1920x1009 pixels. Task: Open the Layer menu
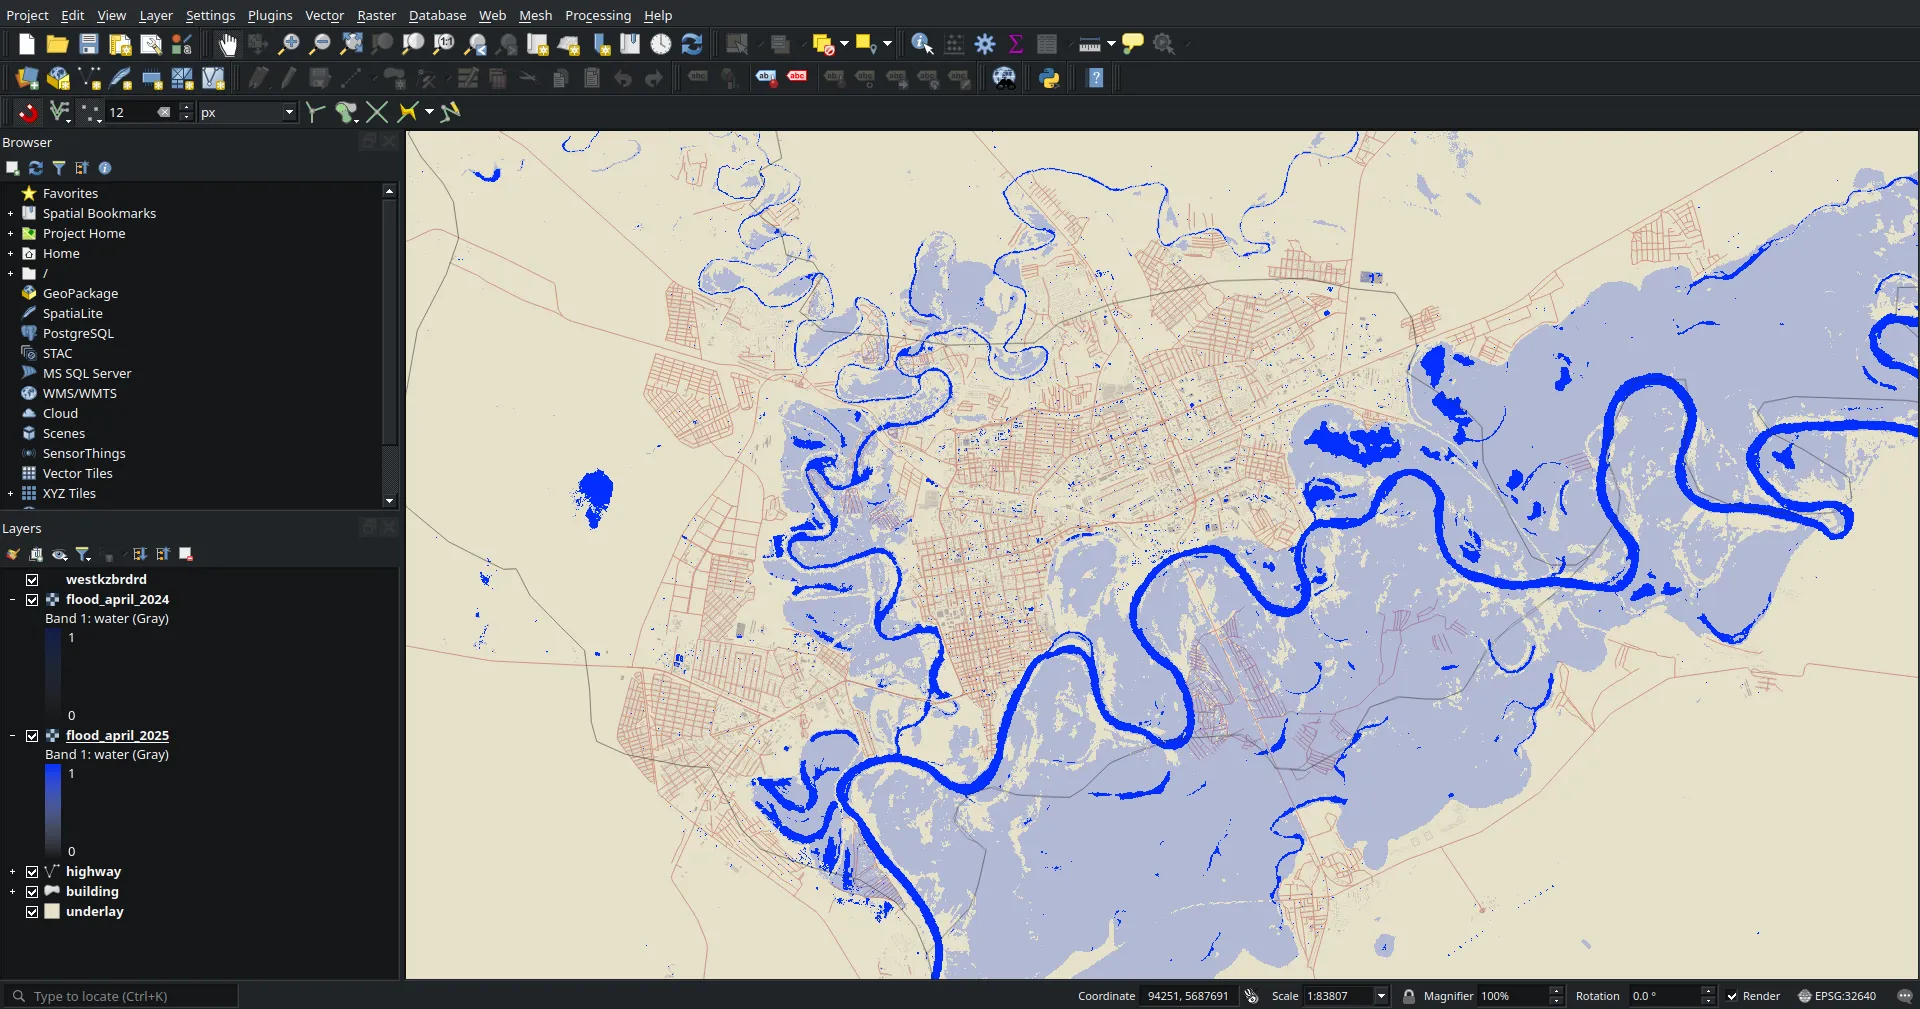point(156,15)
